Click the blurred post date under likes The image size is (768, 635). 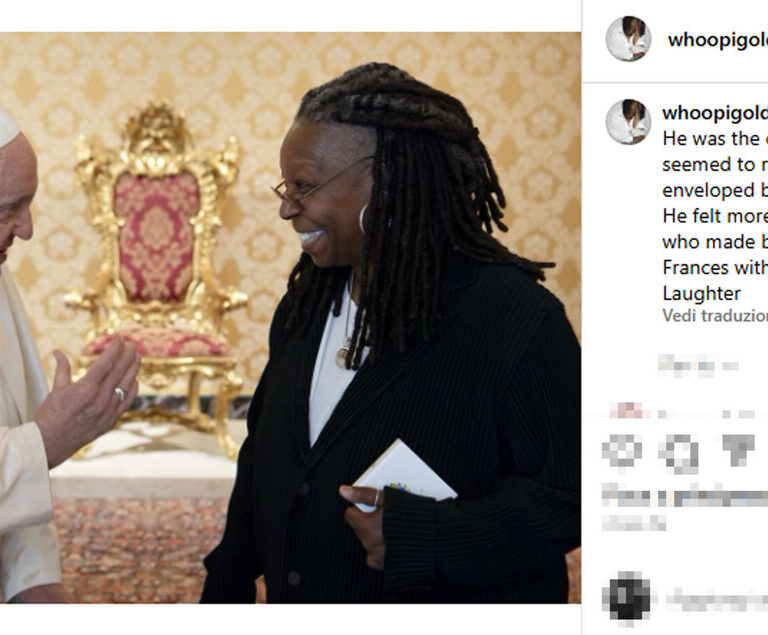click(x=634, y=523)
